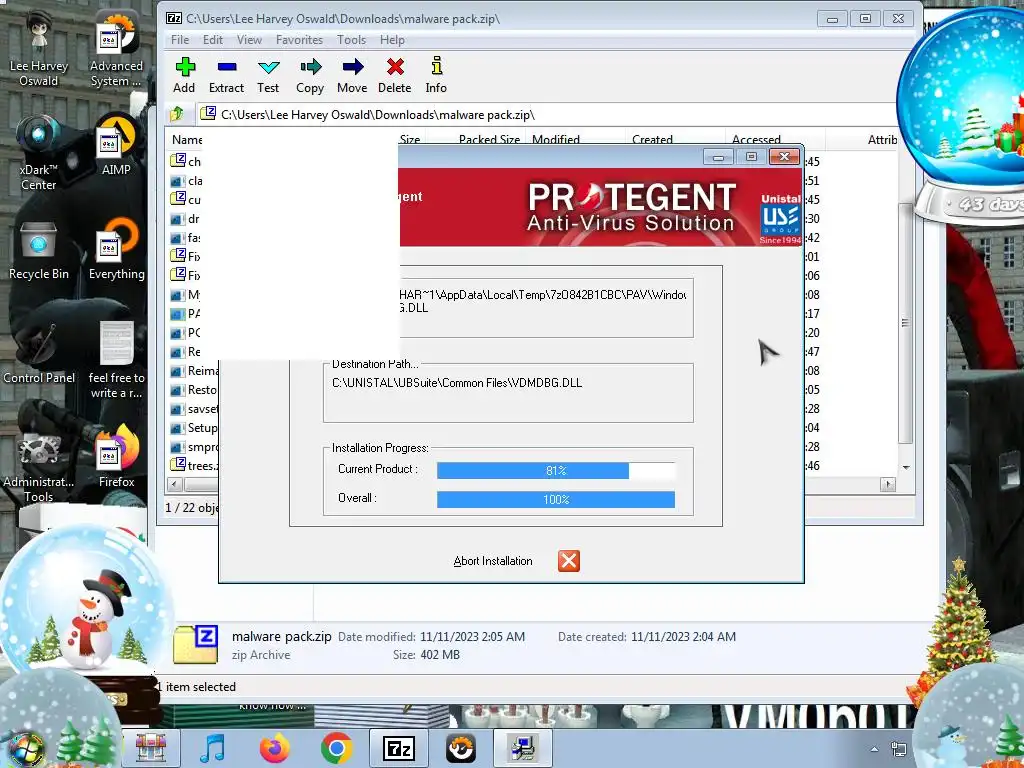Click the Extract toolbar icon

coord(227,76)
